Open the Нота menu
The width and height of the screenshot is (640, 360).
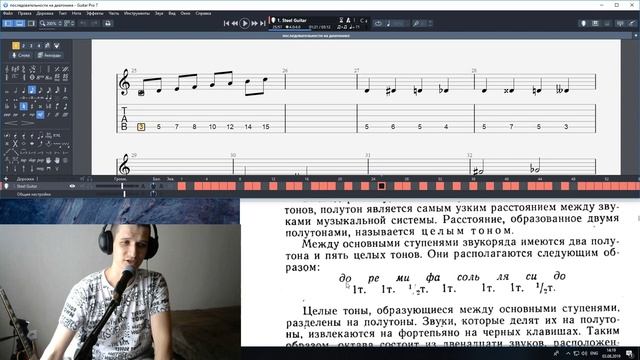coord(76,13)
